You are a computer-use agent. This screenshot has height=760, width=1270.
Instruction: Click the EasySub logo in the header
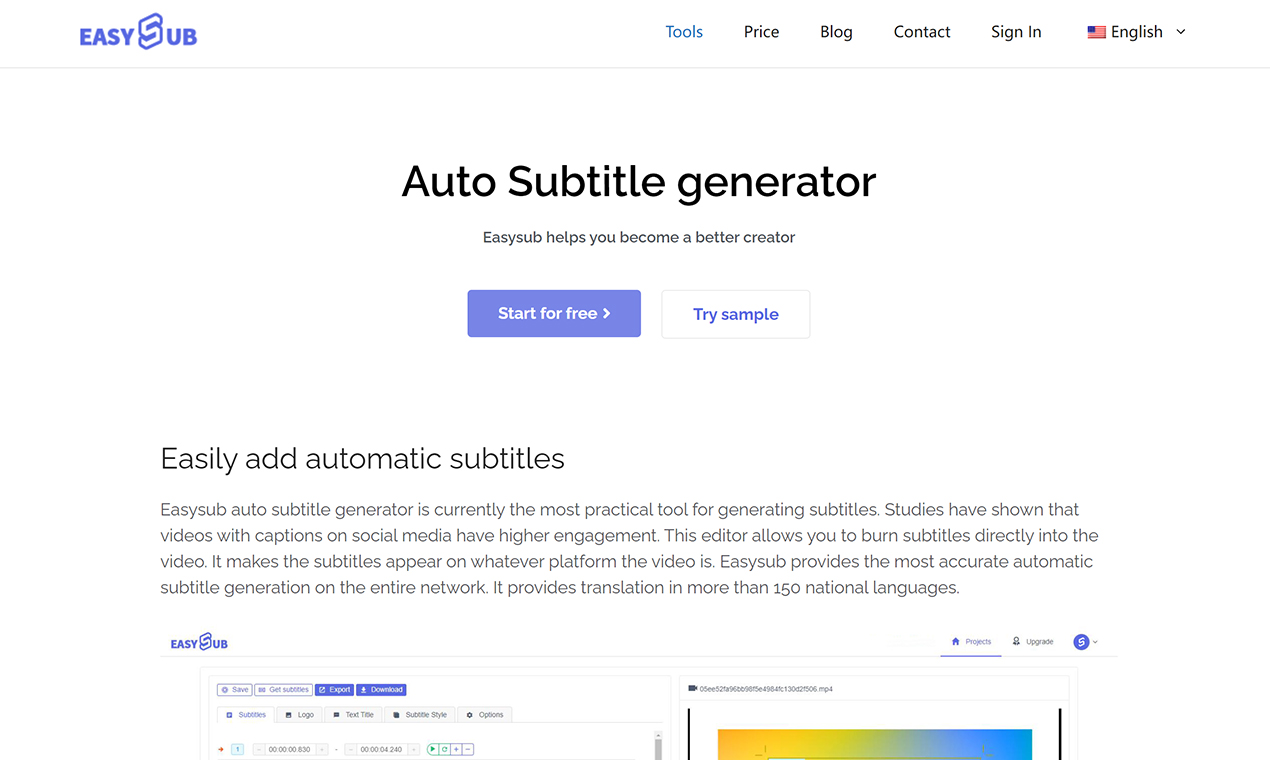[138, 32]
